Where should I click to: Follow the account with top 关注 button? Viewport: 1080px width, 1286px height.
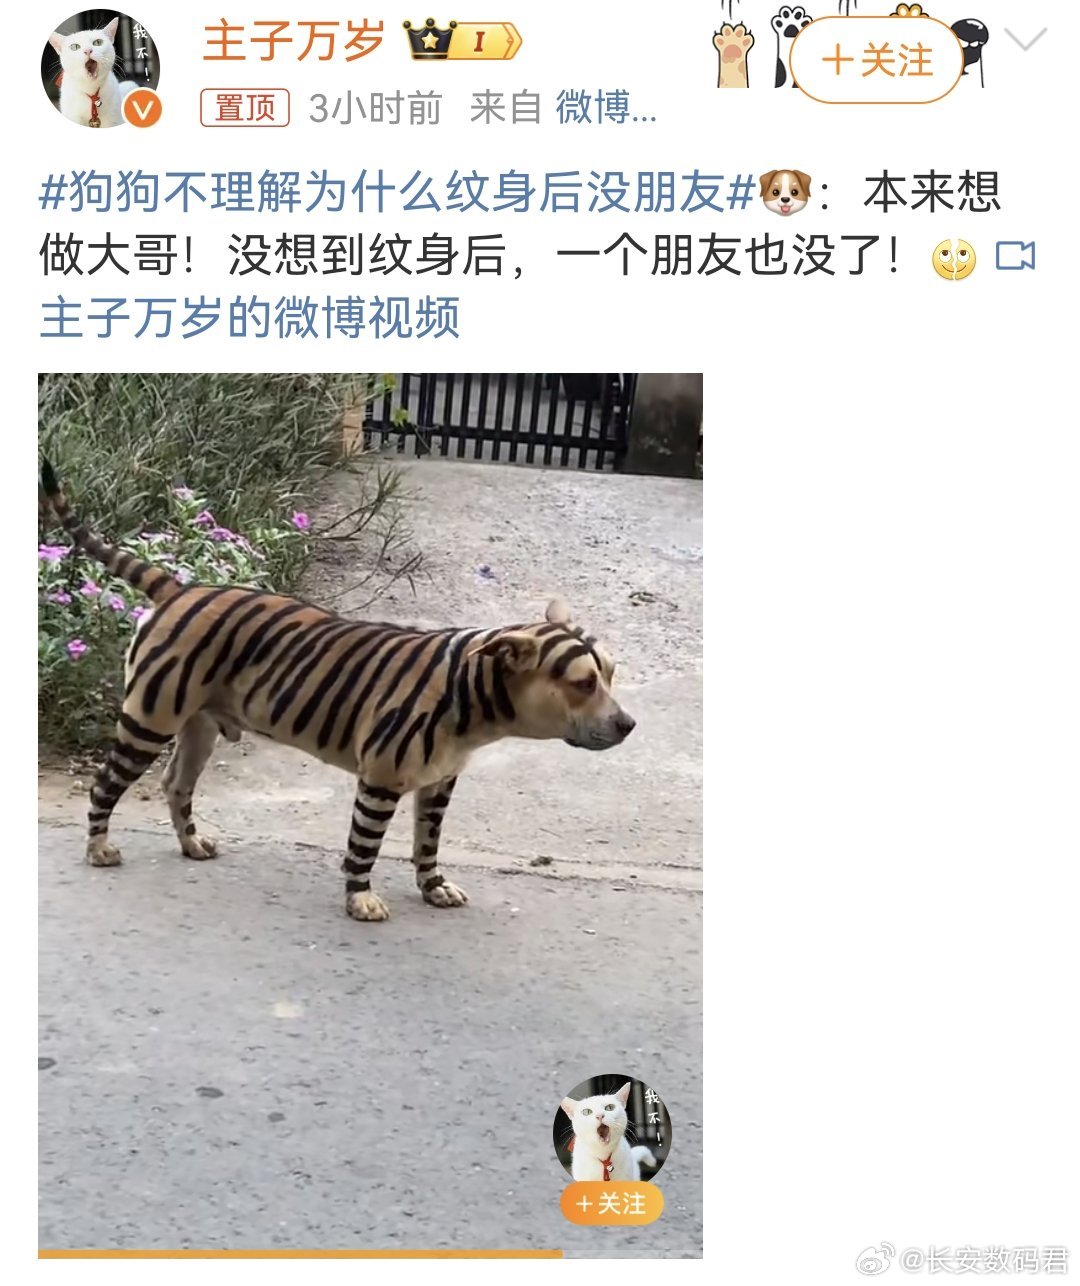[x=876, y=61]
